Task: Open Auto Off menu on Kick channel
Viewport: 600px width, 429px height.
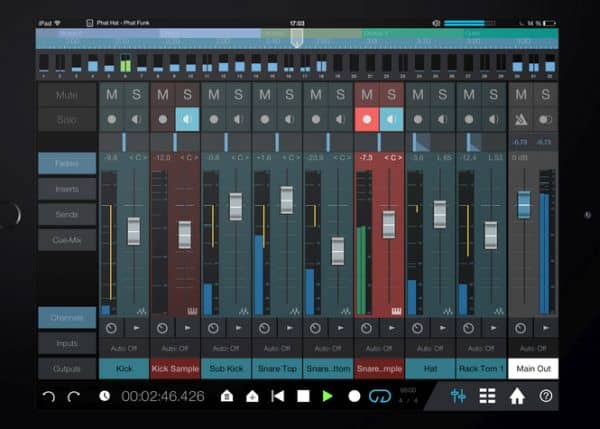Action: pos(124,348)
